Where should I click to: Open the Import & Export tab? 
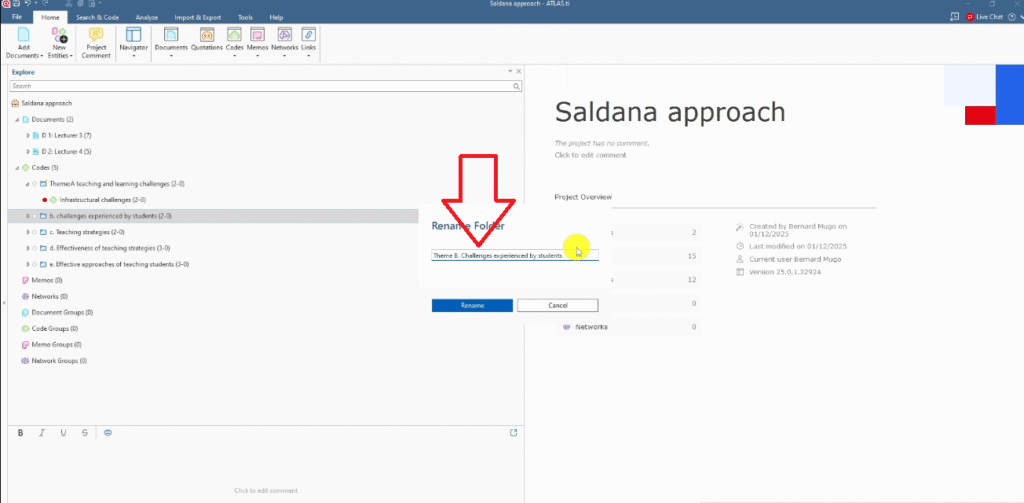coord(197,17)
